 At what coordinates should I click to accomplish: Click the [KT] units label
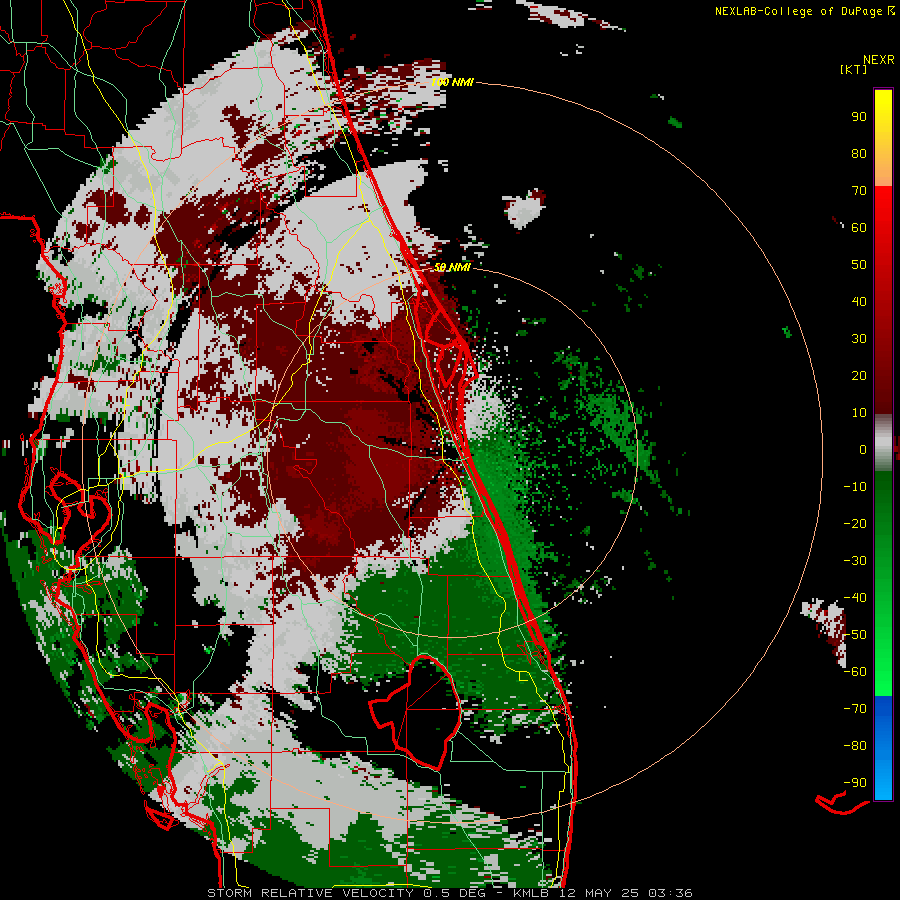tap(854, 69)
